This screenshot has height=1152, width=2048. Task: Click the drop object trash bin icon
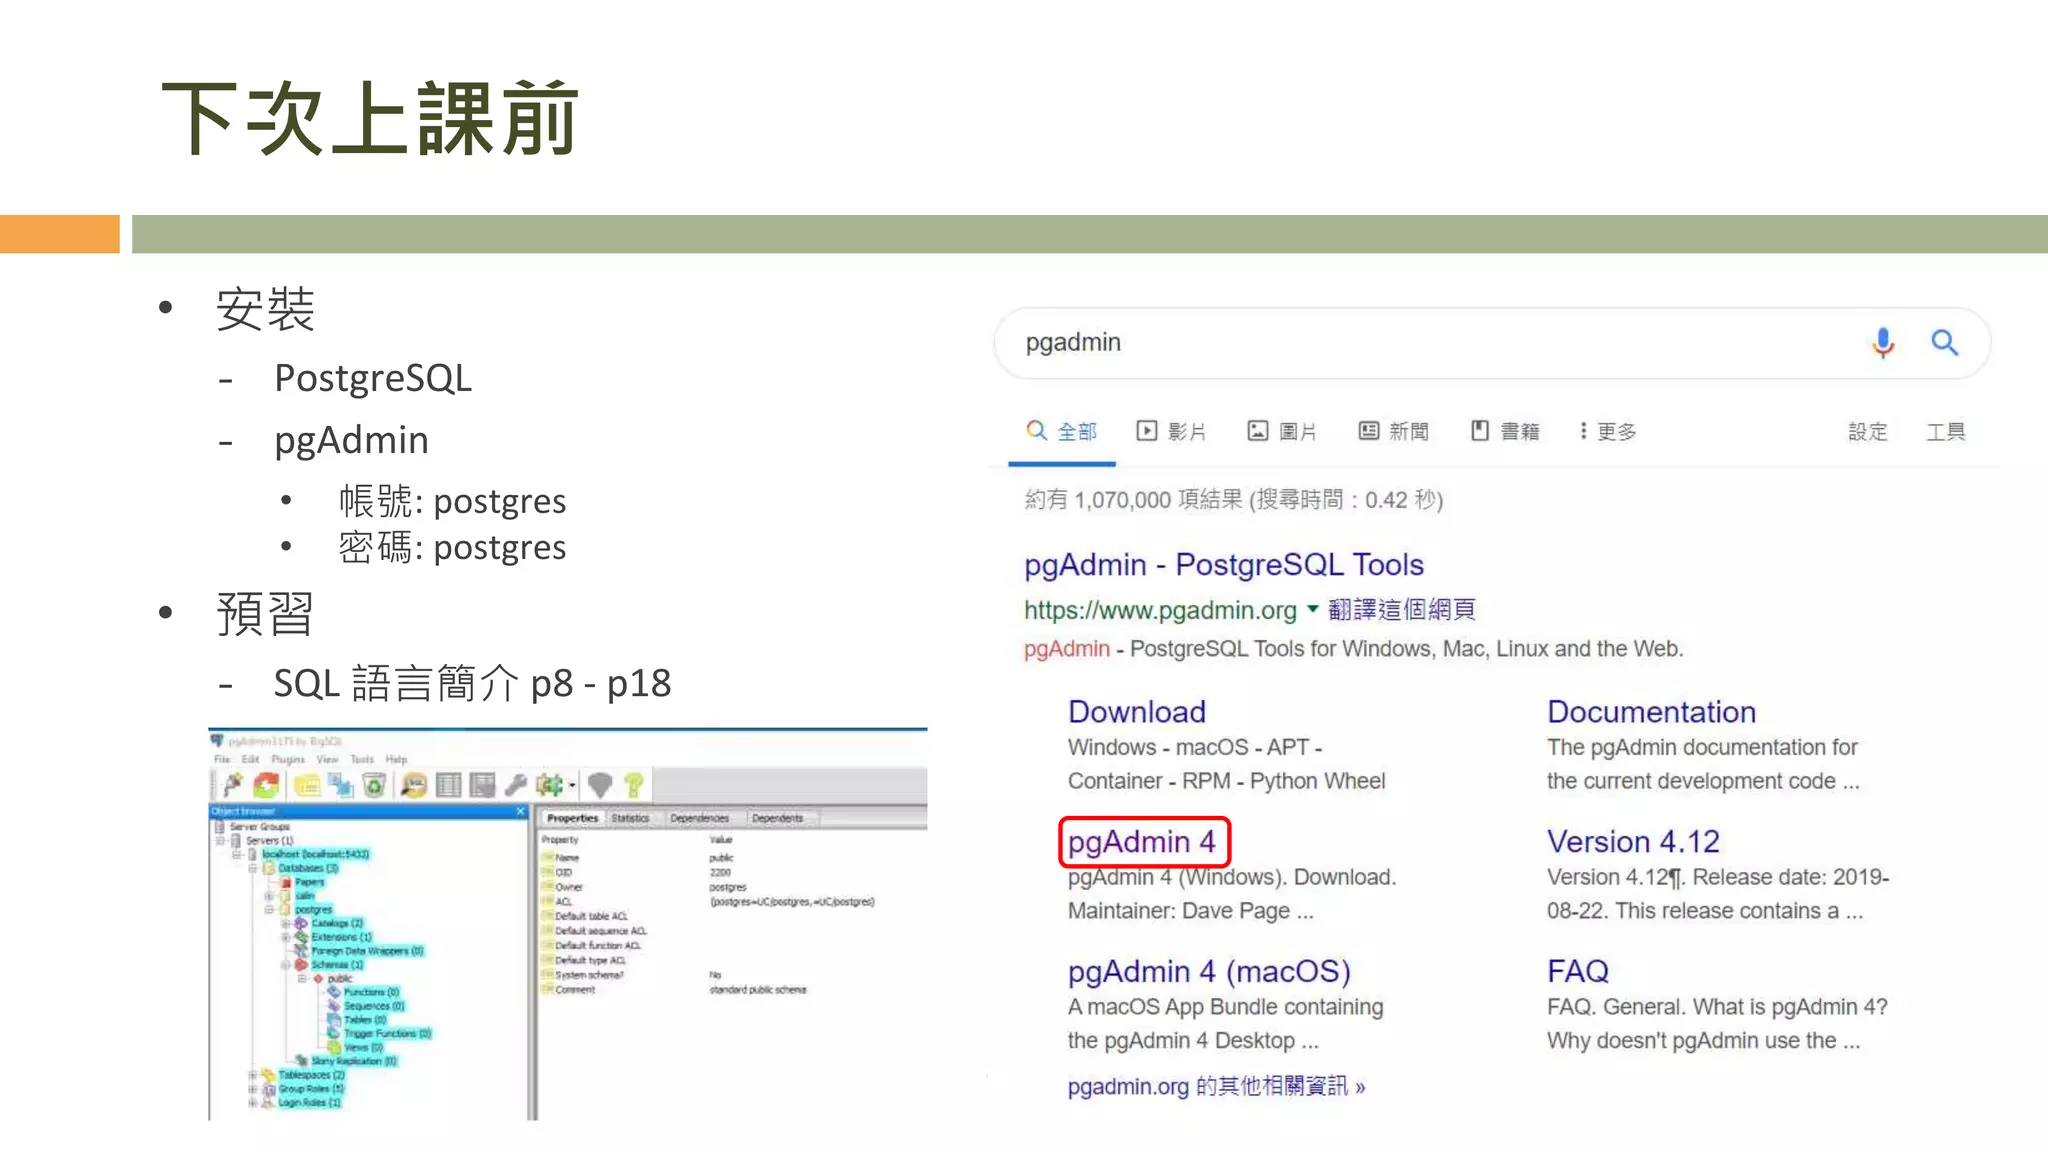pyautogui.click(x=374, y=785)
